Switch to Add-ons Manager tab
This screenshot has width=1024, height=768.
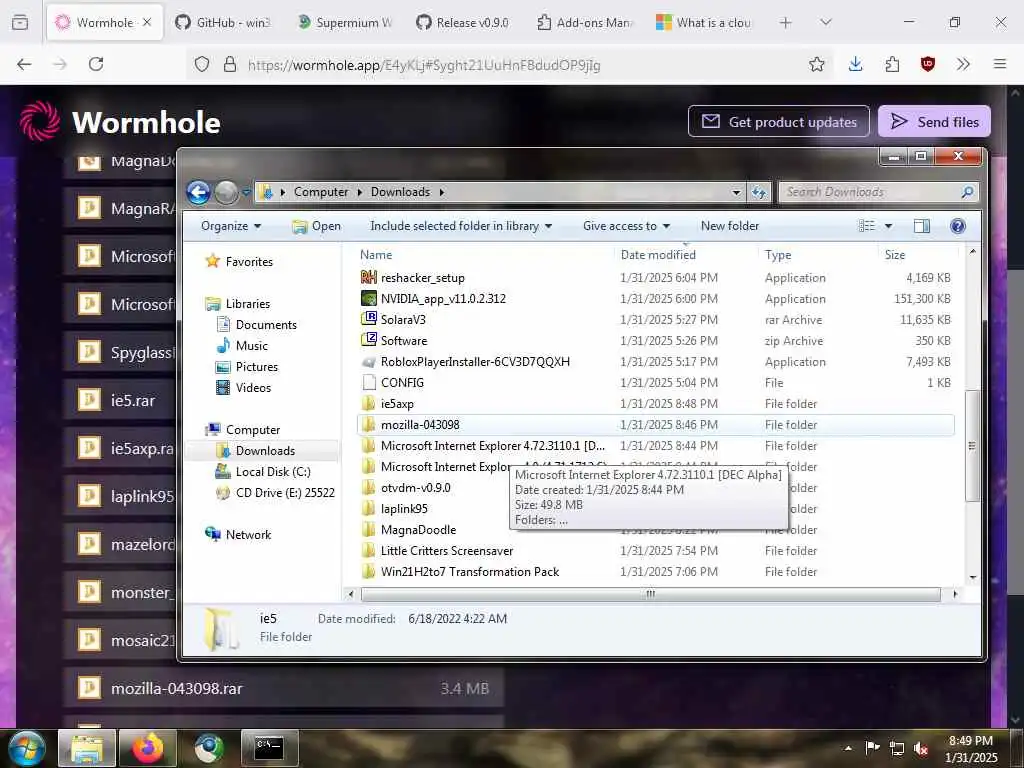click(x=585, y=22)
